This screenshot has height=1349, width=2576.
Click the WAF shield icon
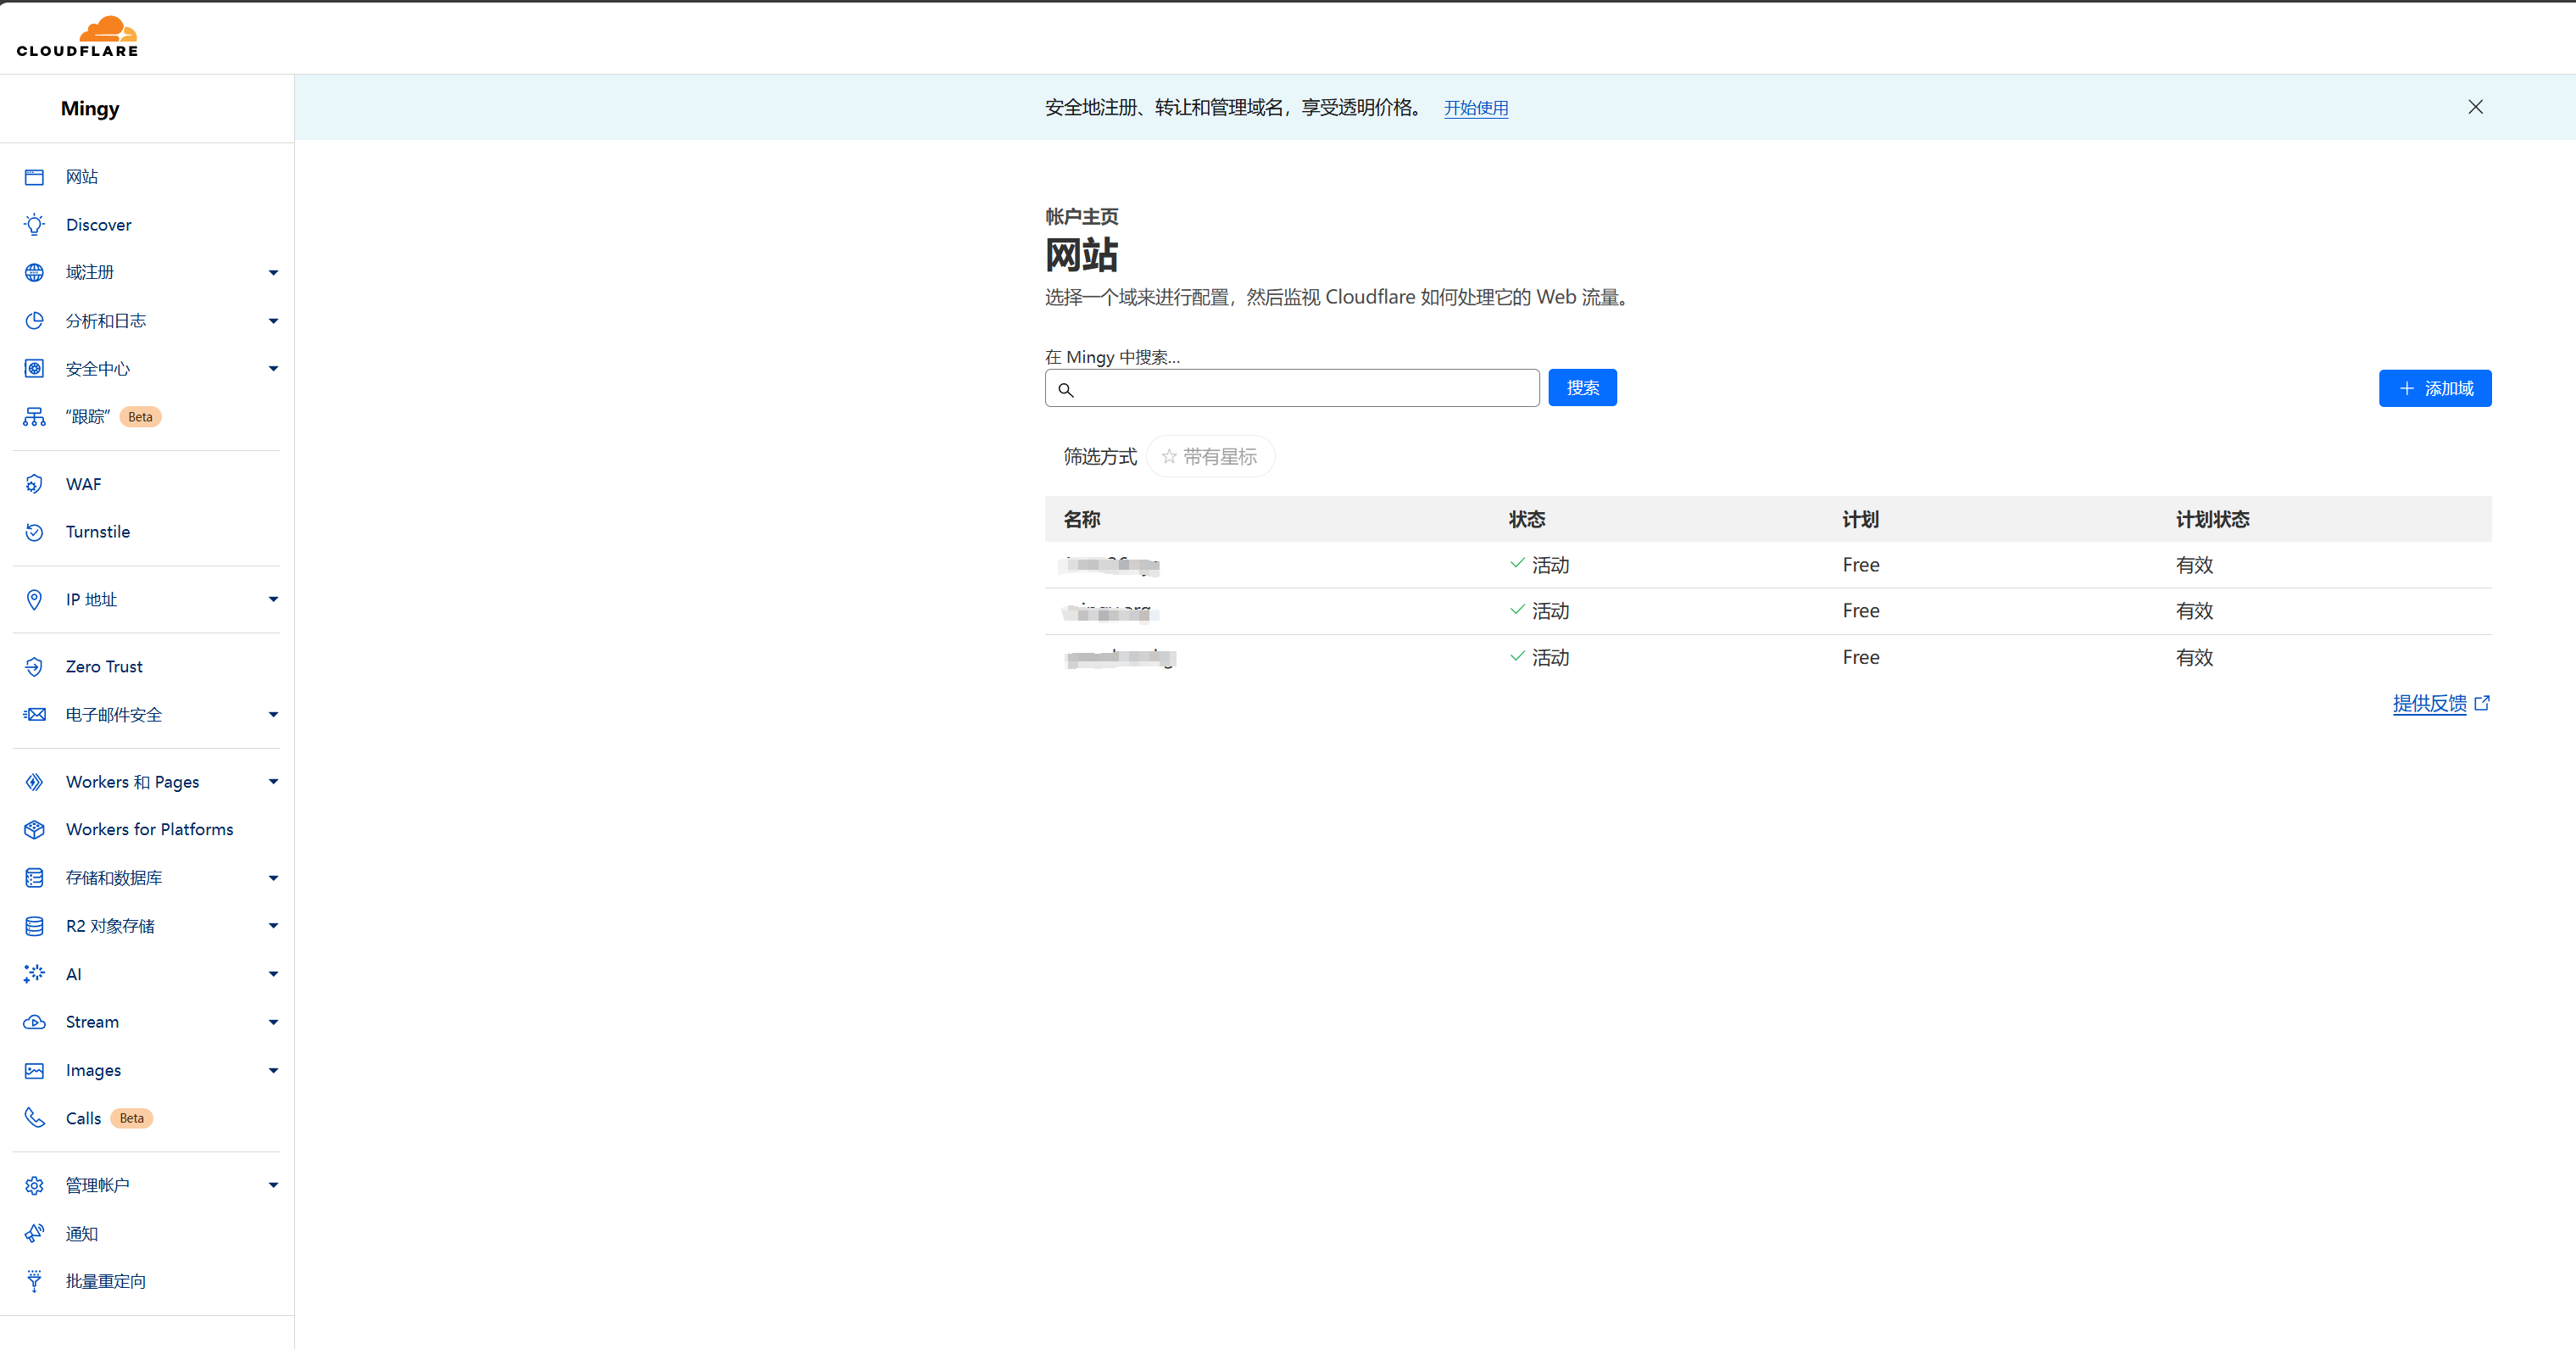[x=34, y=484]
